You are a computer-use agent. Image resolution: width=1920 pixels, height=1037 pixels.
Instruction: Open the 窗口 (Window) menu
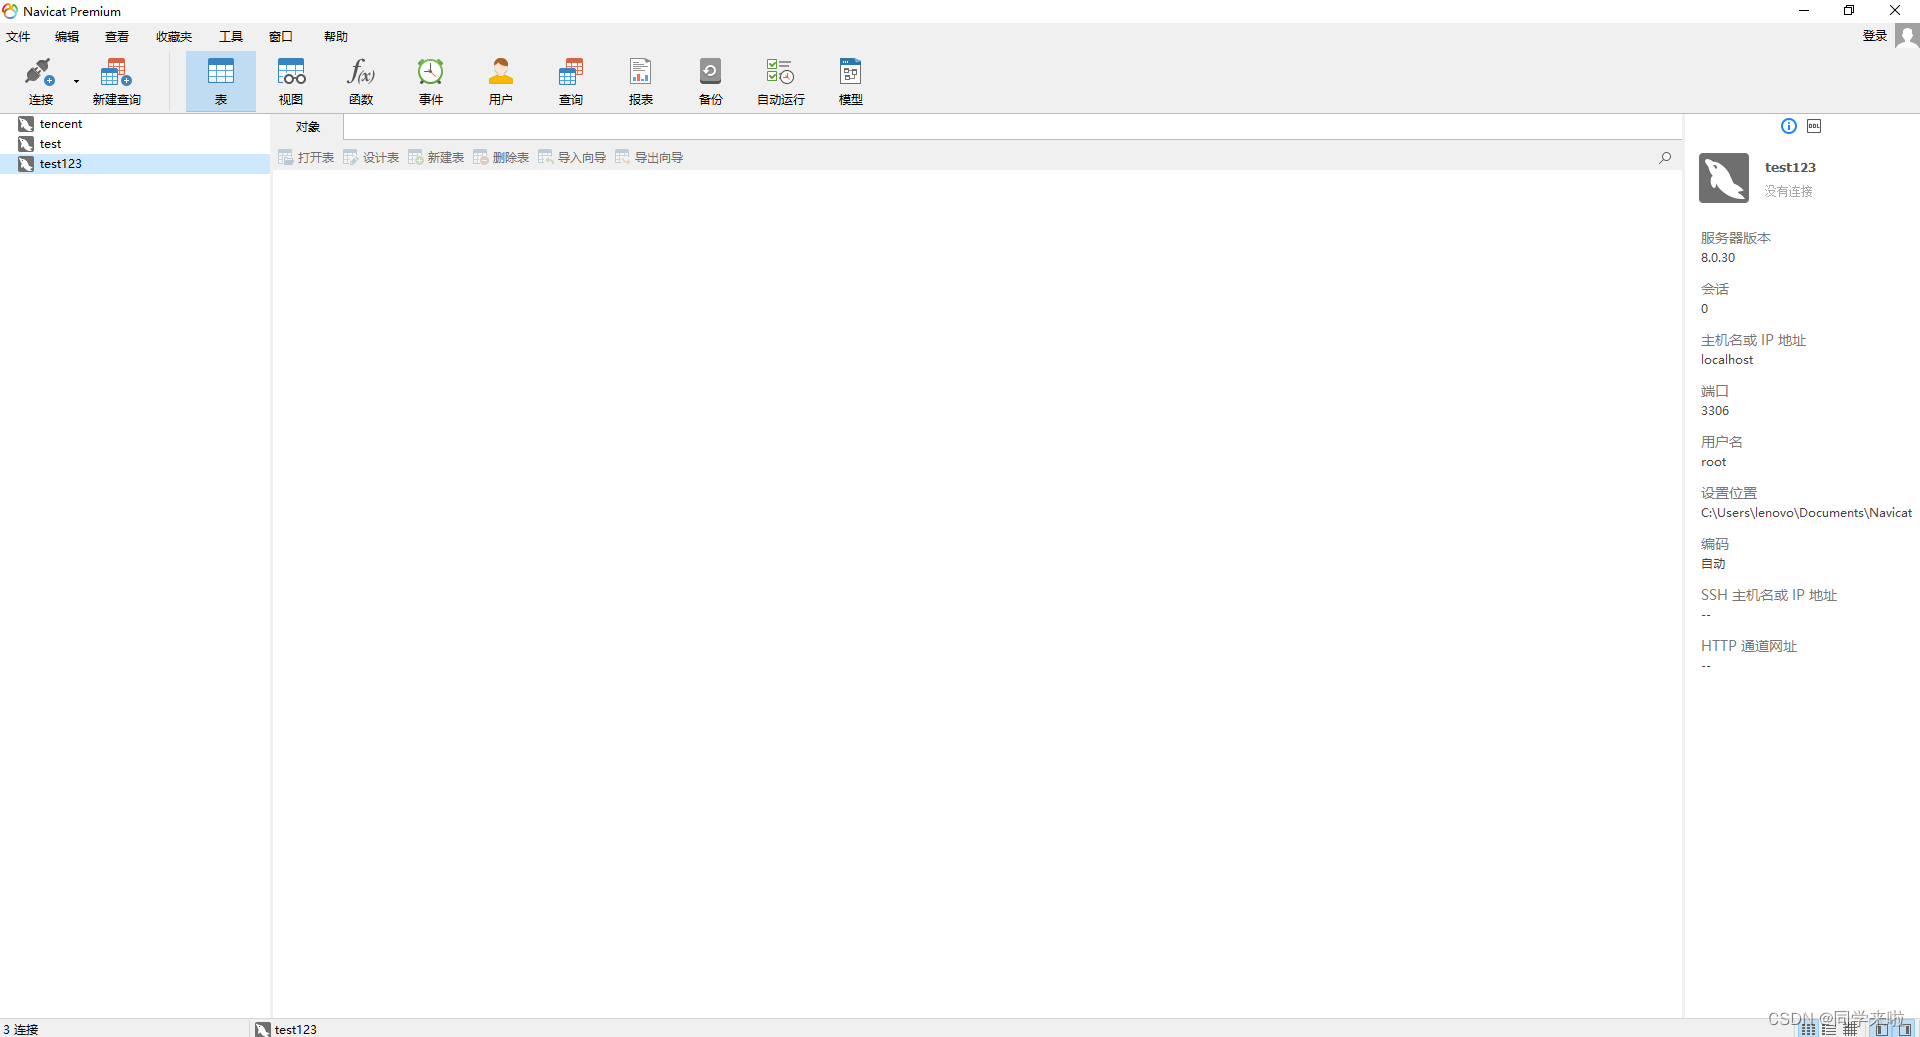281,37
